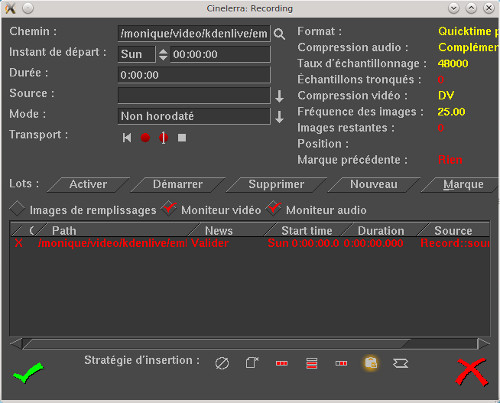Screen dimensions: 500x403
Task: Click the horizontal scrollbar thumb under batch list
Action: click(x=217, y=344)
